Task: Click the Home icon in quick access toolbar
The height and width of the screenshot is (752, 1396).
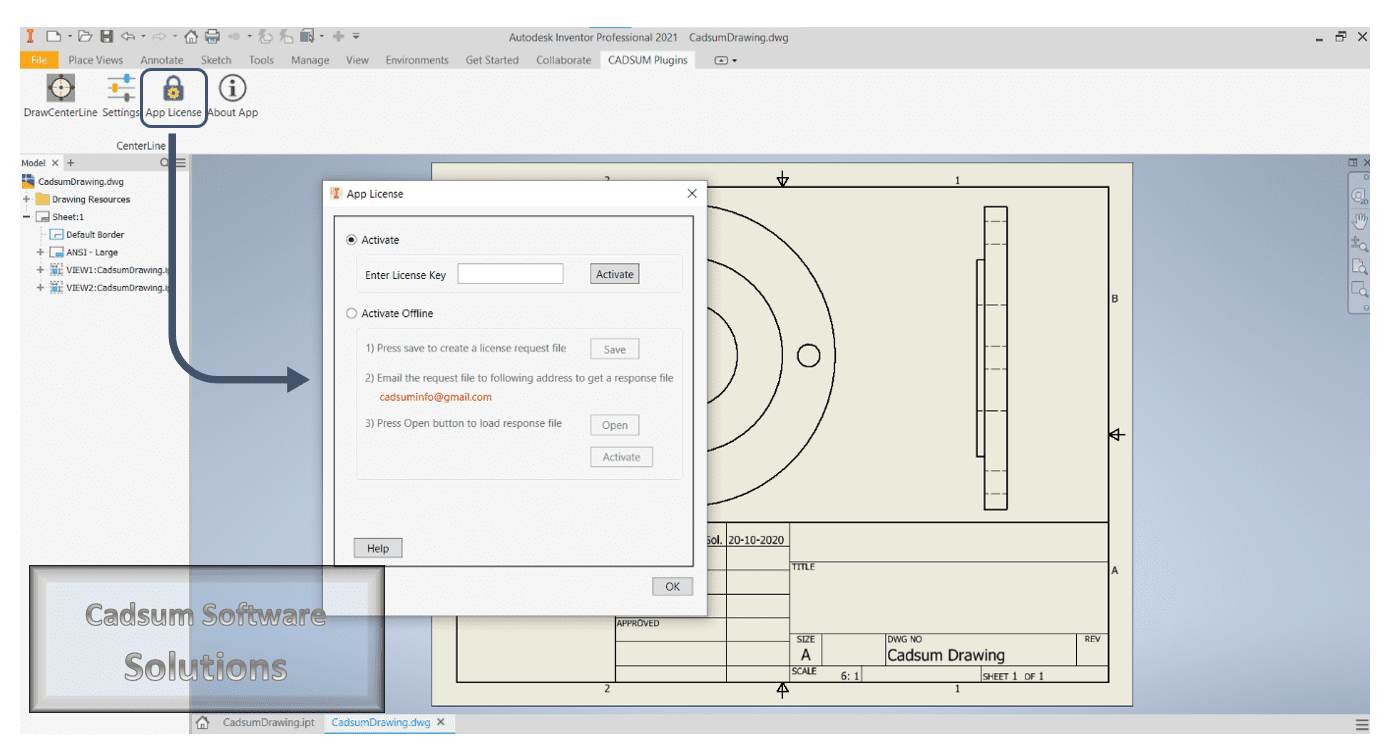Action: pyautogui.click(x=191, y=37)
